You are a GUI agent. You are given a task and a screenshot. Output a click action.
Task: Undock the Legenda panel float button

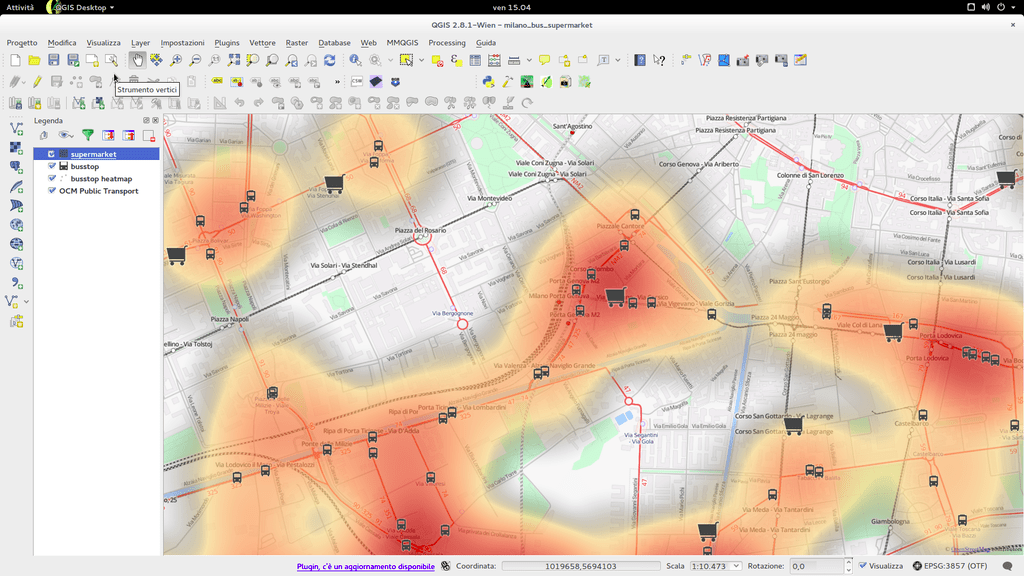tap(146, 120)
